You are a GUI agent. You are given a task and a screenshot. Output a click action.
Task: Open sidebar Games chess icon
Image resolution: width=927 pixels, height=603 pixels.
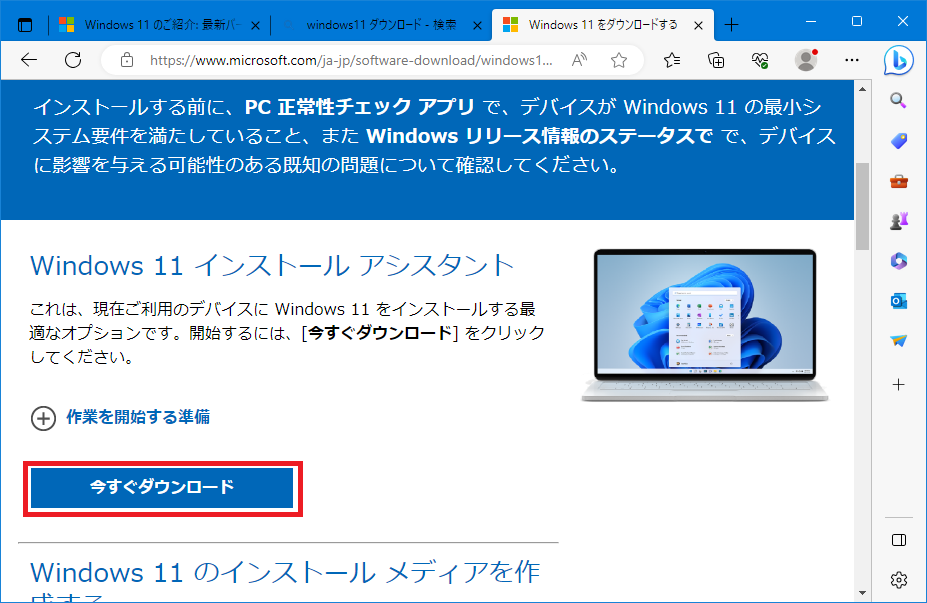(x=899, y=221)
